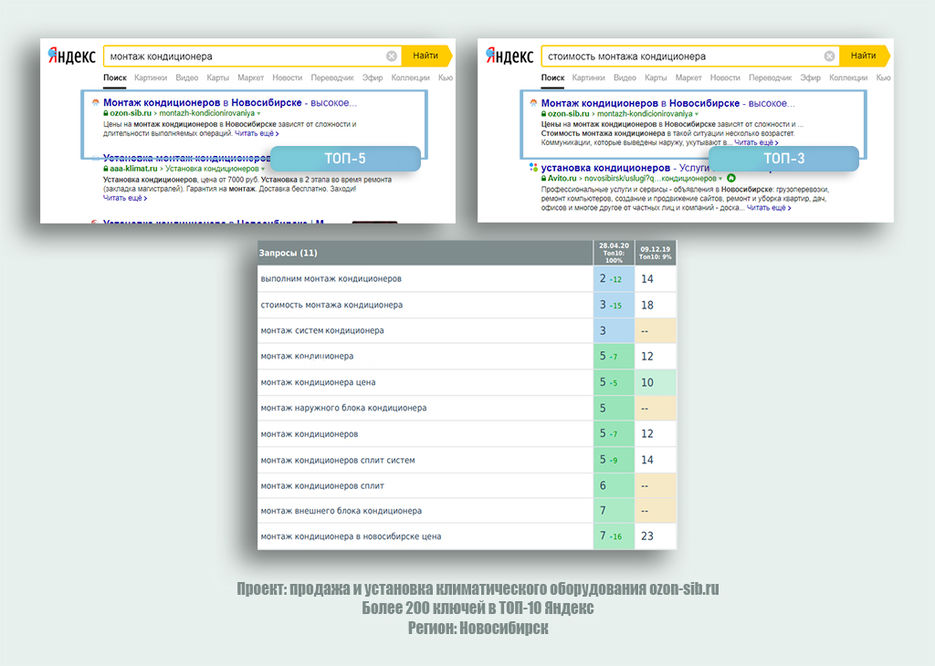Click 'Читать ещё' under ozon-sib 'монтаж кондиционера' result
935x666 pixels.
pyautogui.click(x=256, y=134)
